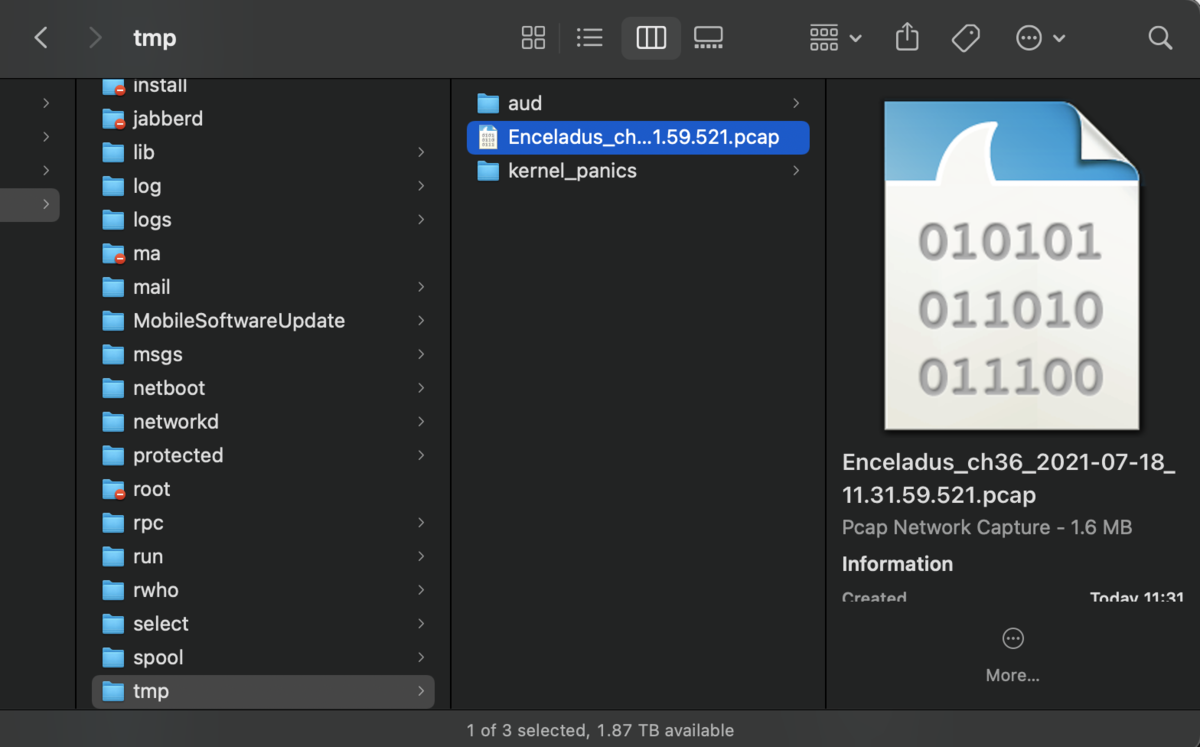Toggle column view button
1200x747 pixels.
[x=651, y=38]
